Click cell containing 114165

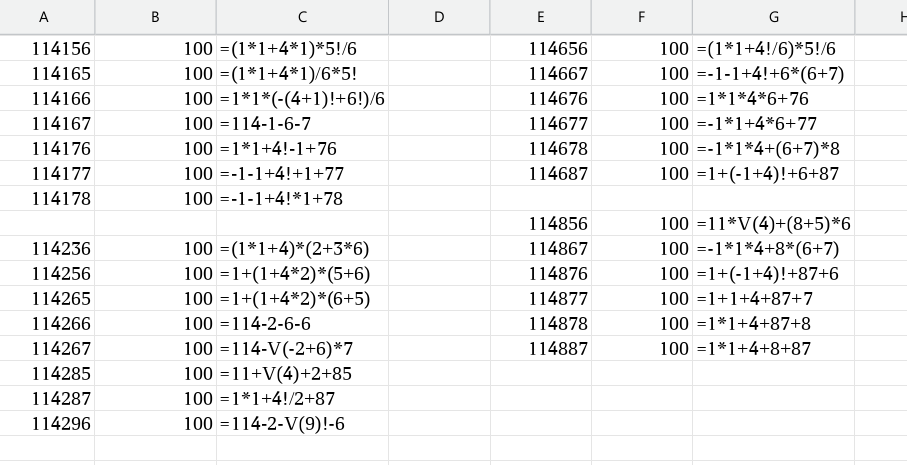(47, 74)
